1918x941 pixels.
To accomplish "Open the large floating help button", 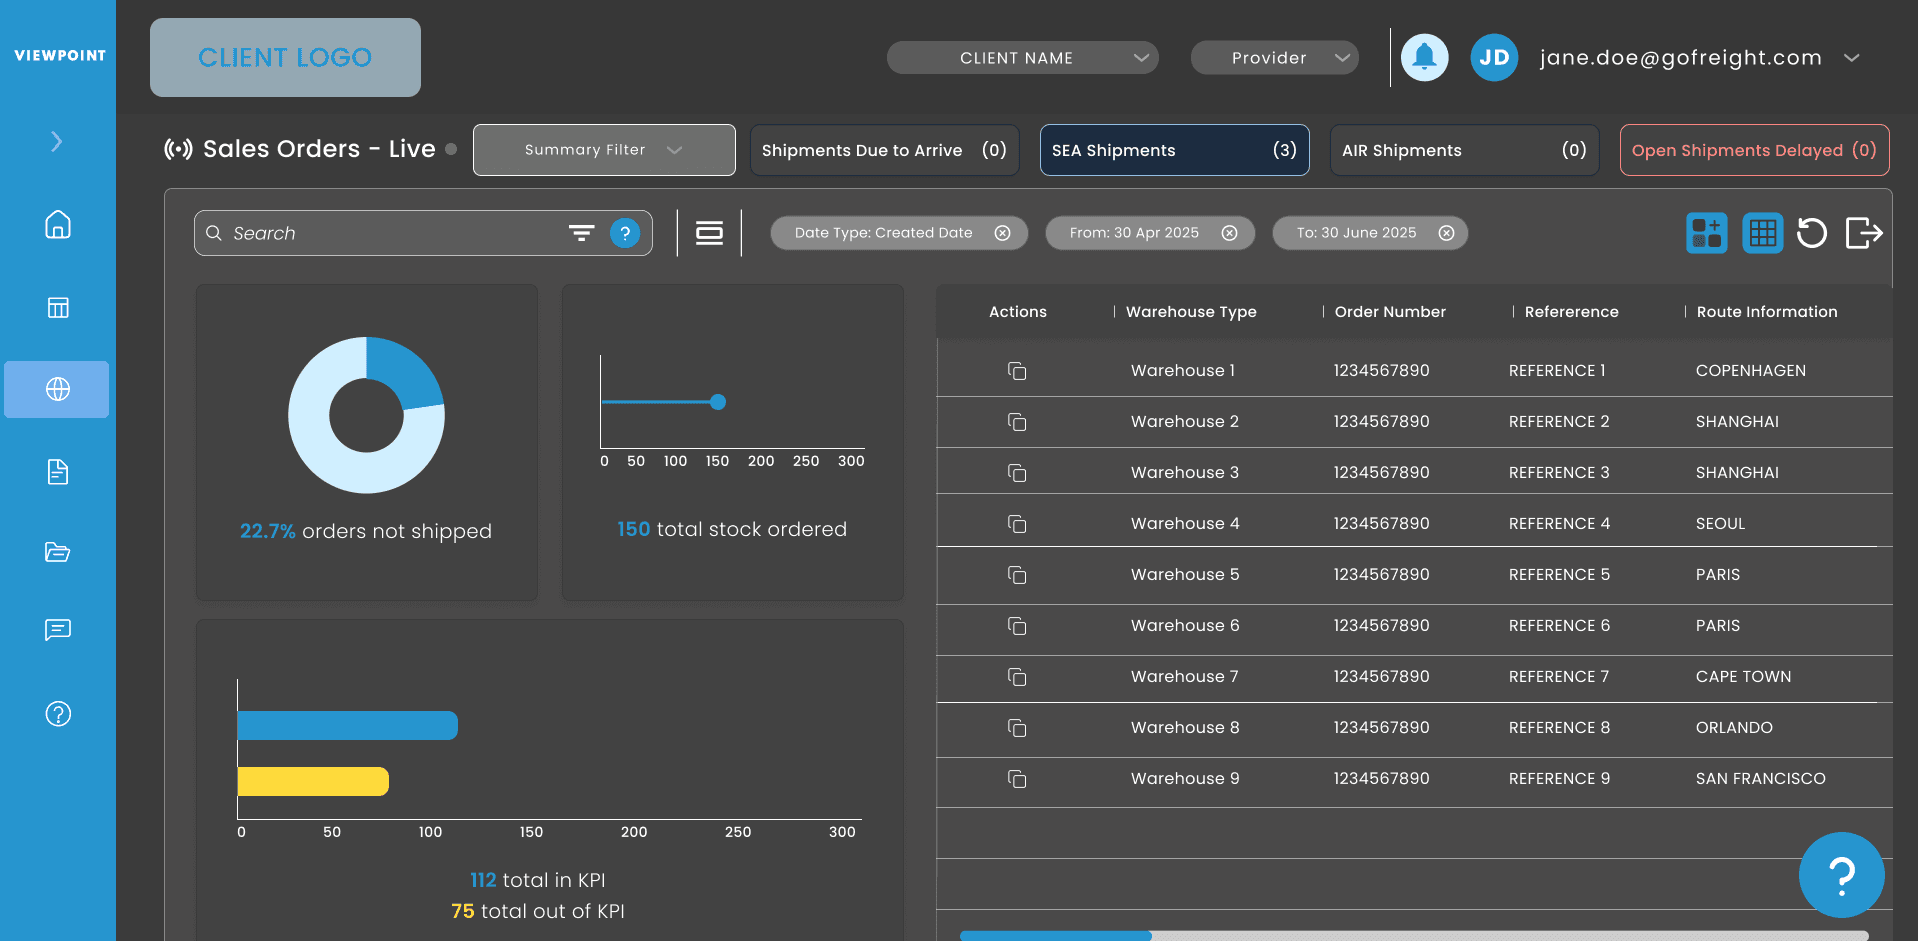I will click(1841, 875).
